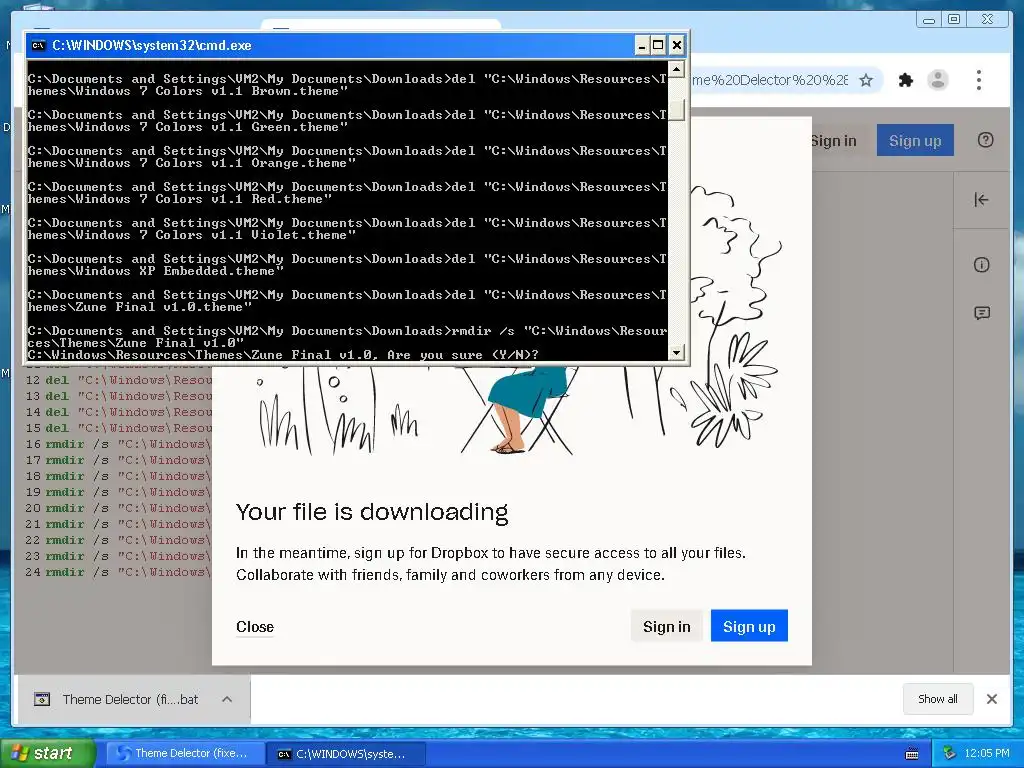This screenshot has height=768, width=1024.
Task: Show file info icon in Dropbox sidebar
Action: (x=982, y=264)
